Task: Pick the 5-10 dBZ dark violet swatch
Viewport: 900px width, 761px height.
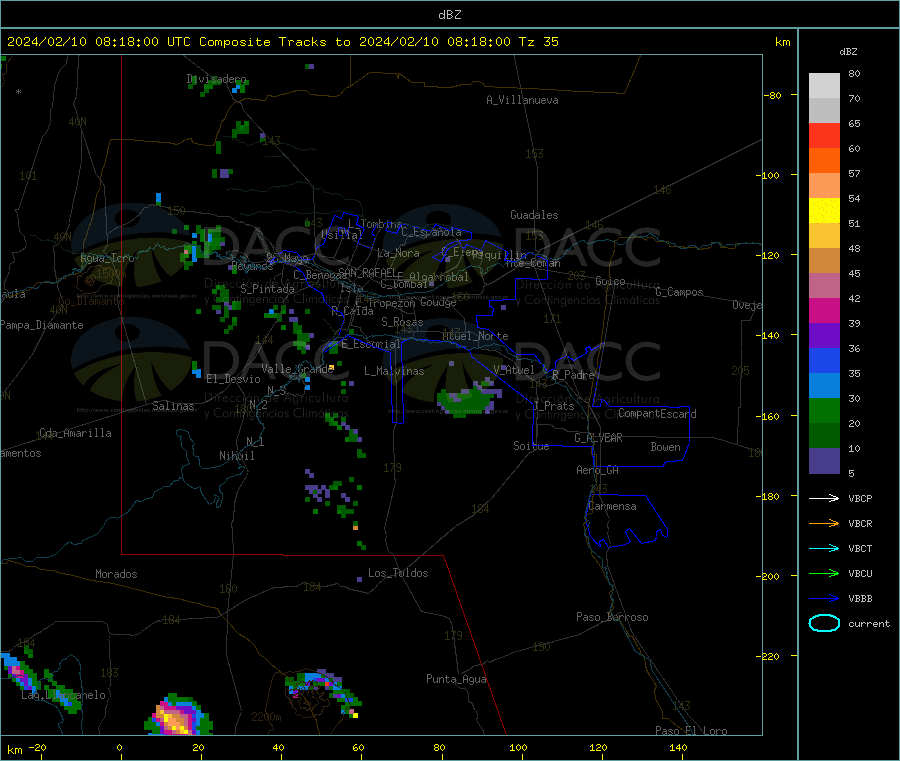Action: point(824,461)
